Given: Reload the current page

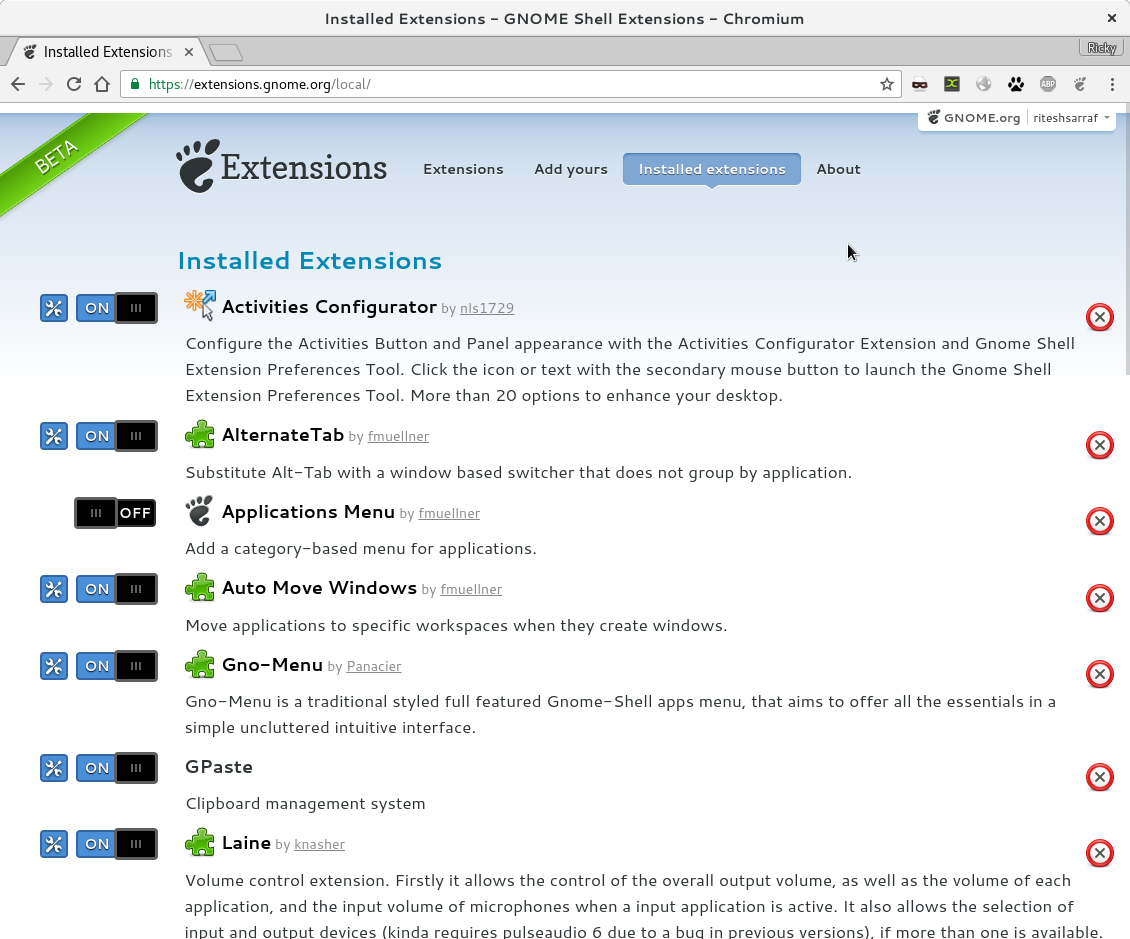Looking at the screenshot, I should click(74, 84).
